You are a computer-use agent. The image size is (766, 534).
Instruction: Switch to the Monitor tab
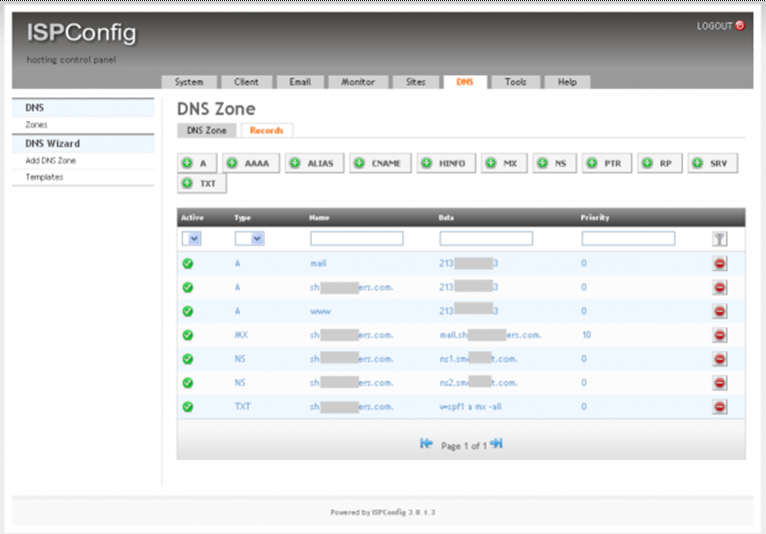(x=358, y=82)
